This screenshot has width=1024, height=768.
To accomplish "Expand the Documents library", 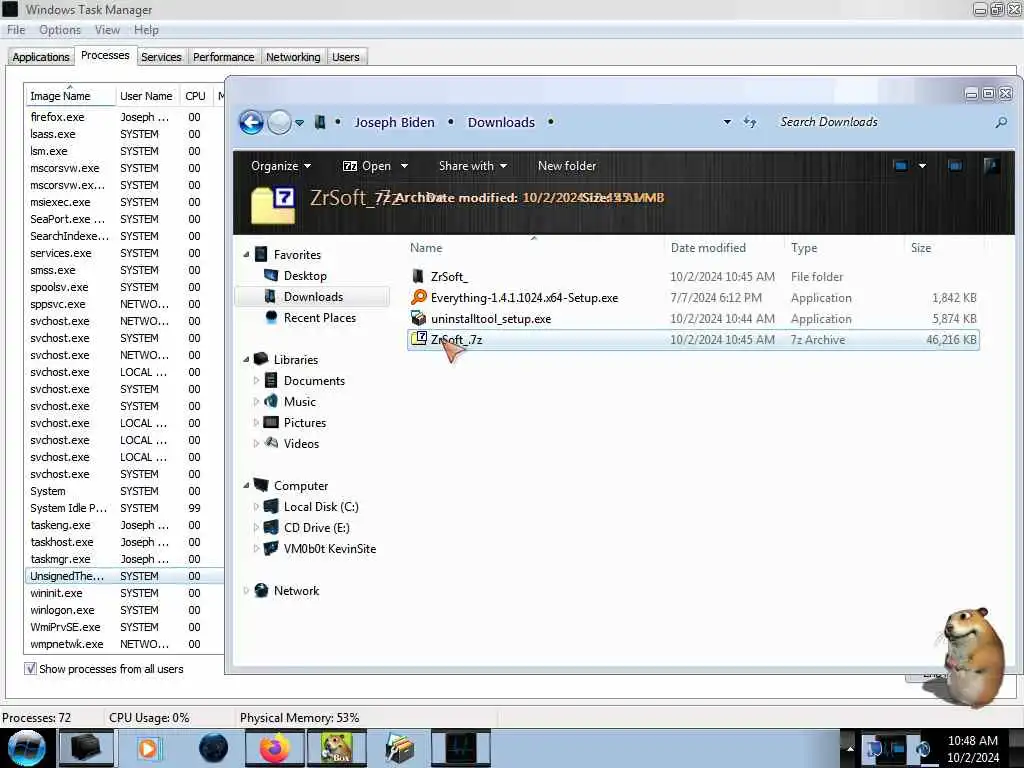I will point(256,381).
